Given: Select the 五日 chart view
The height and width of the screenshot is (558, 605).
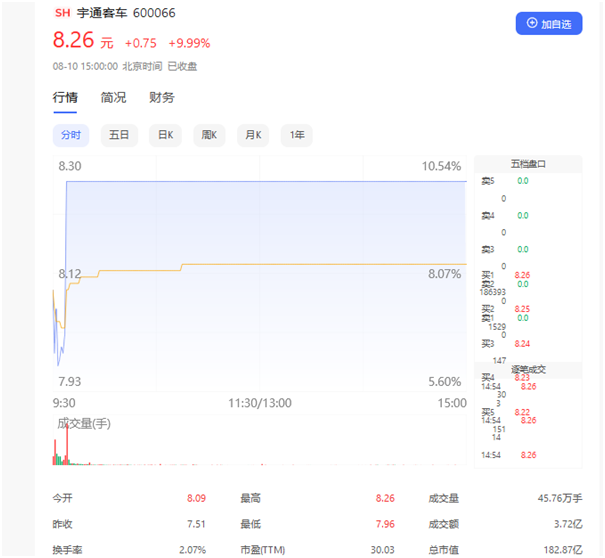Looking at the screenshot, I should (x=119, y=135).
